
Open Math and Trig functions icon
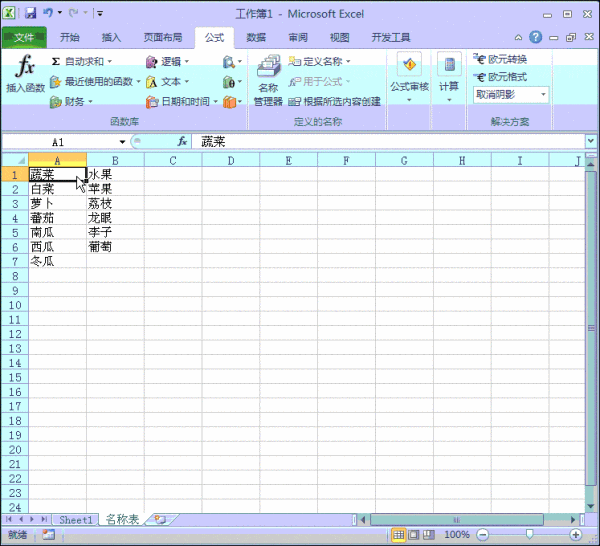[232, 81]
